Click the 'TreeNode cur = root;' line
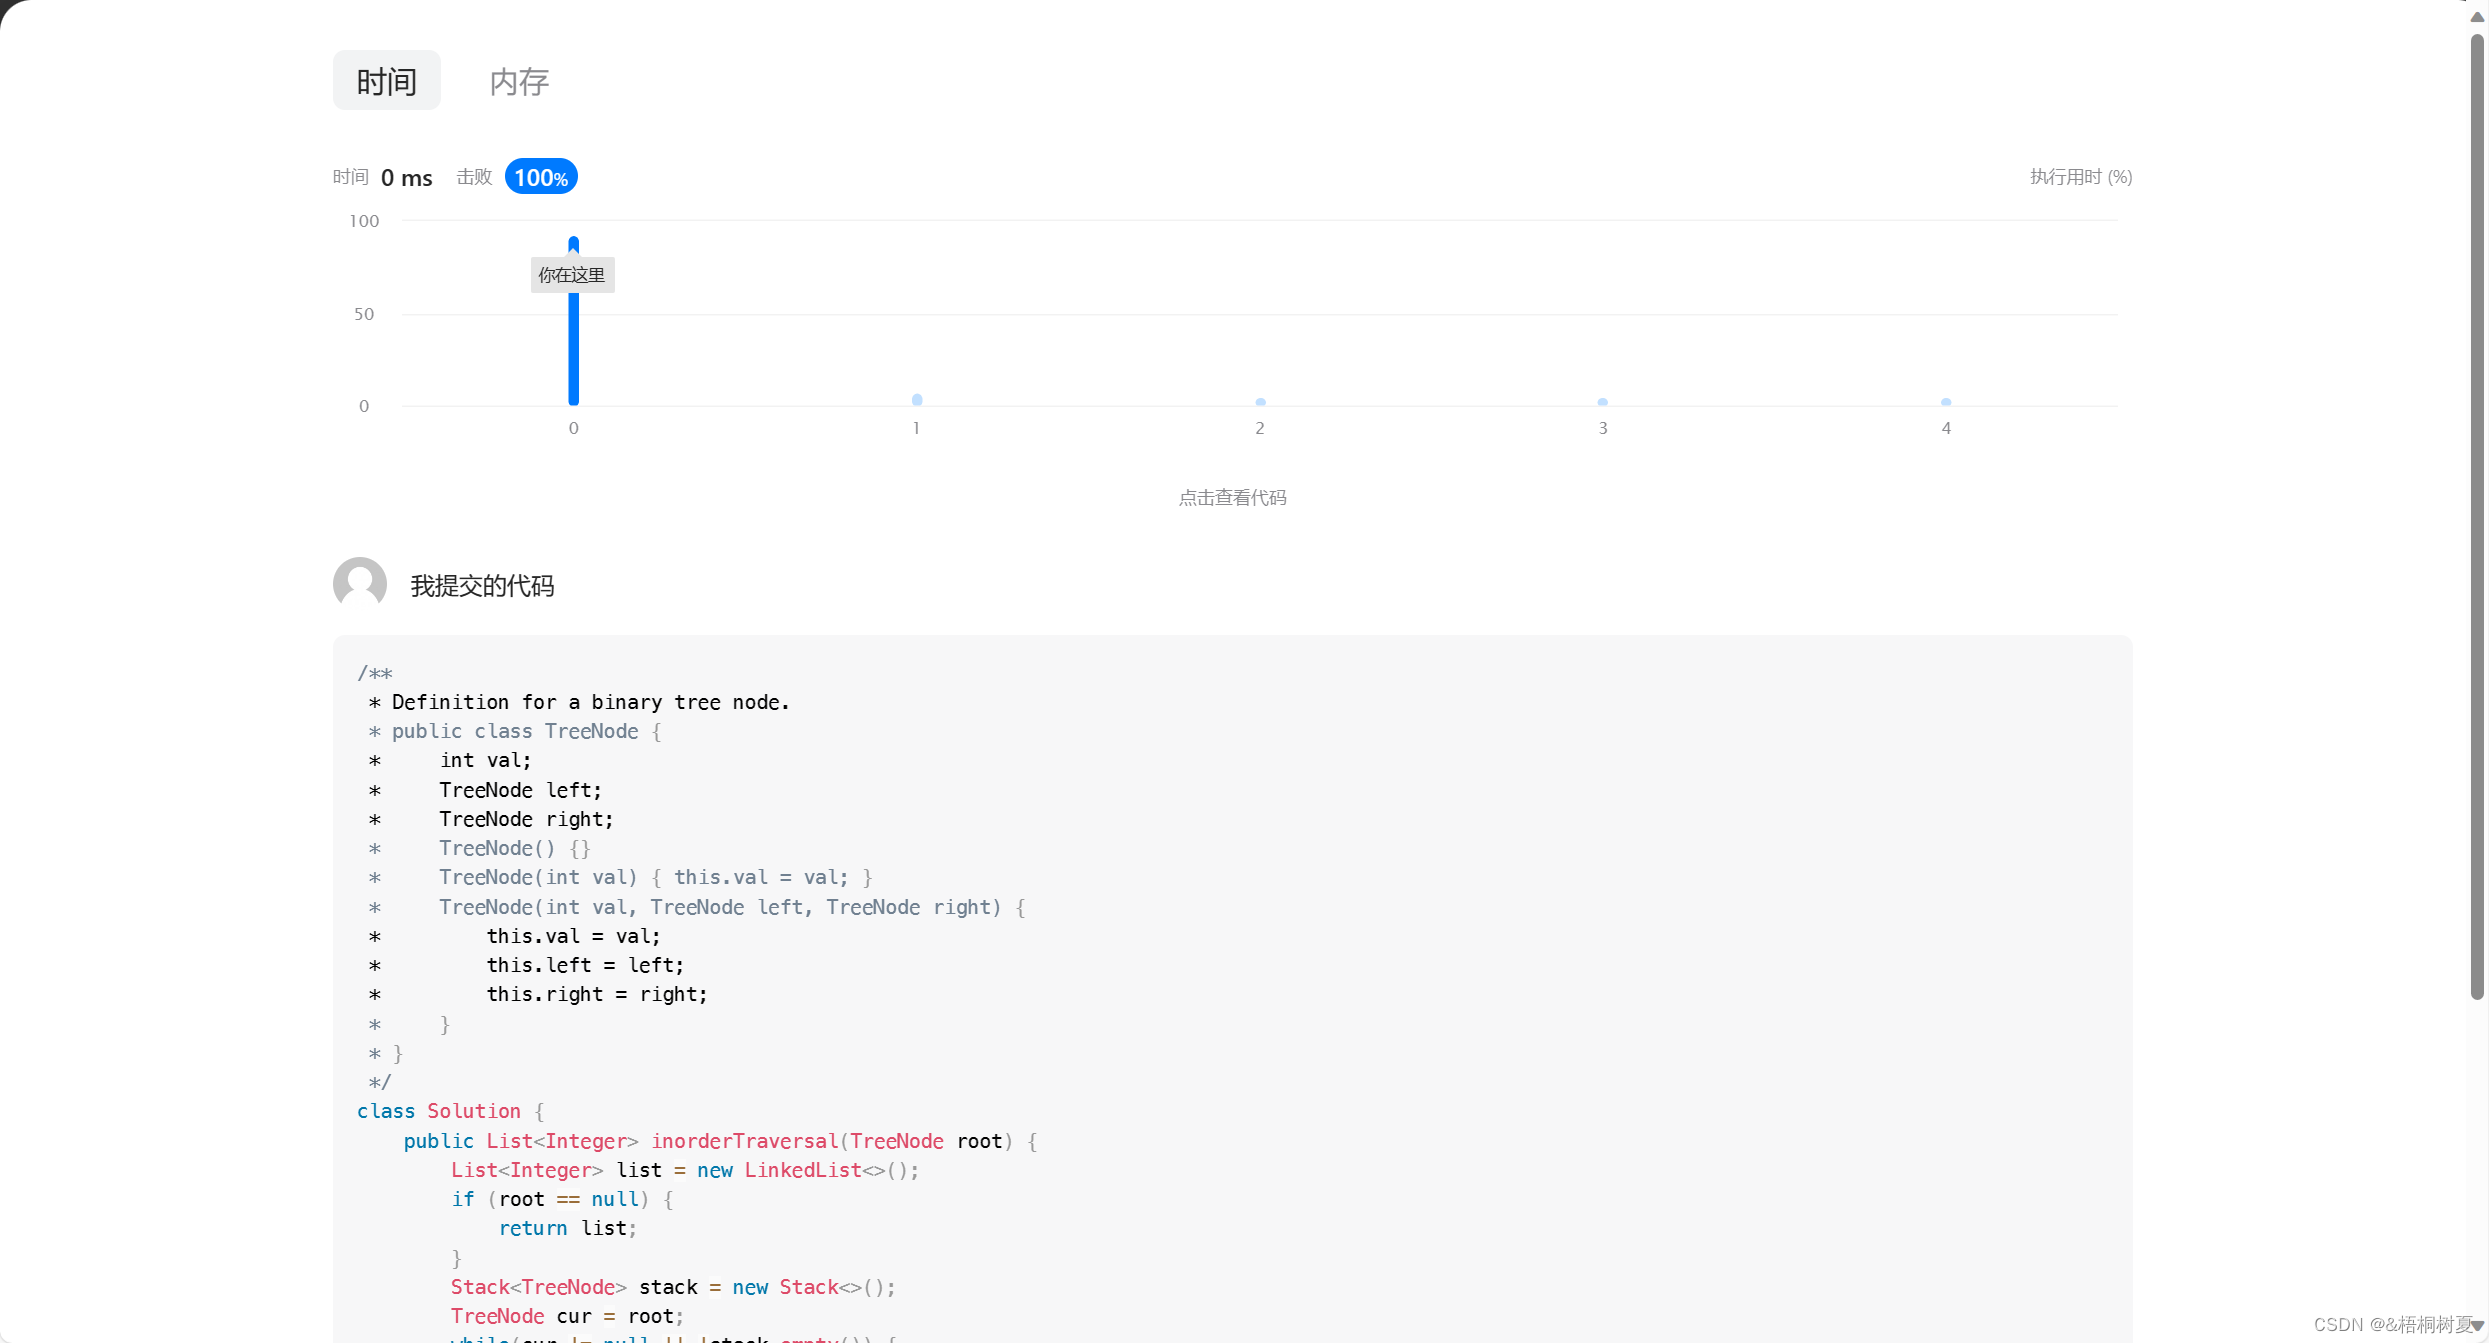 pos(566,1316)
